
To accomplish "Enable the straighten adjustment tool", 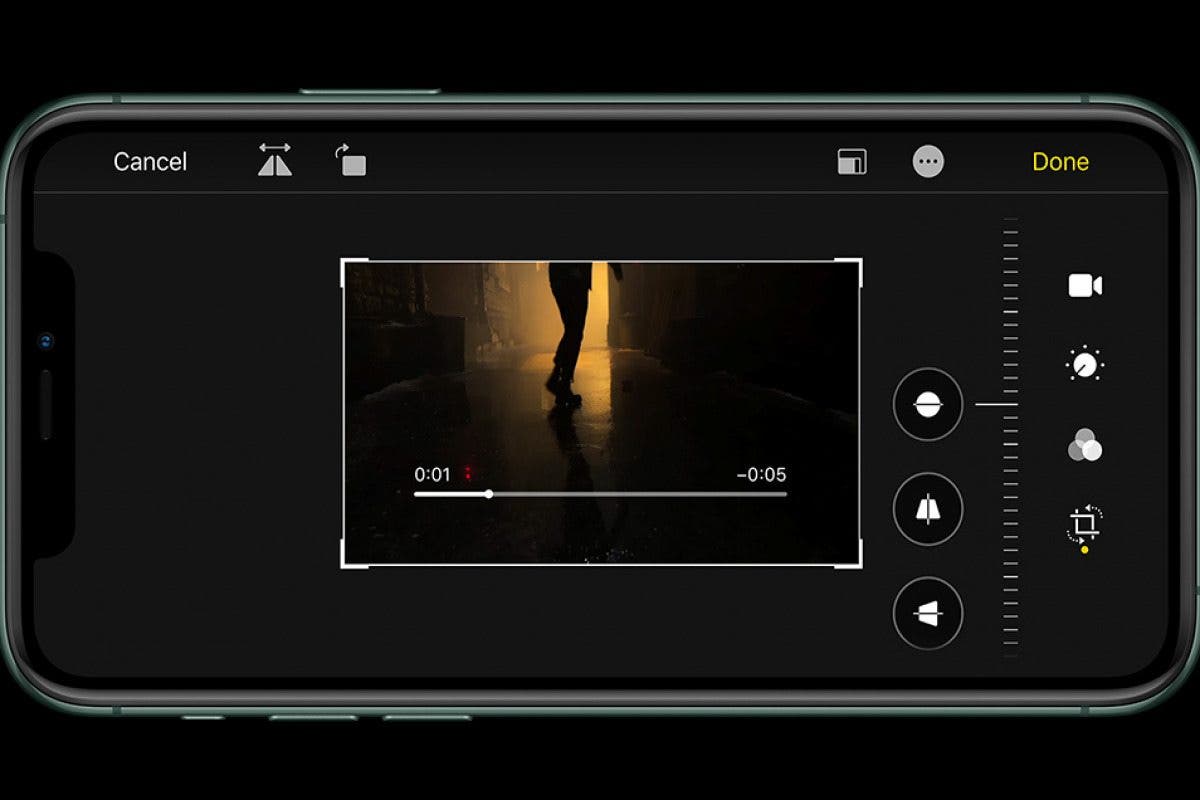I will [x=927, y=405].
